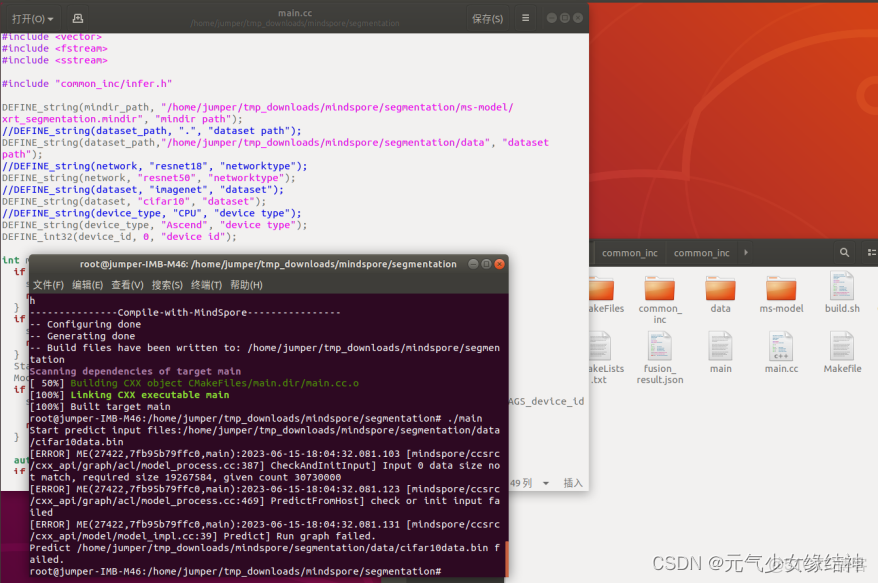Click the './main' command line in terminal

tap(256, 418)
